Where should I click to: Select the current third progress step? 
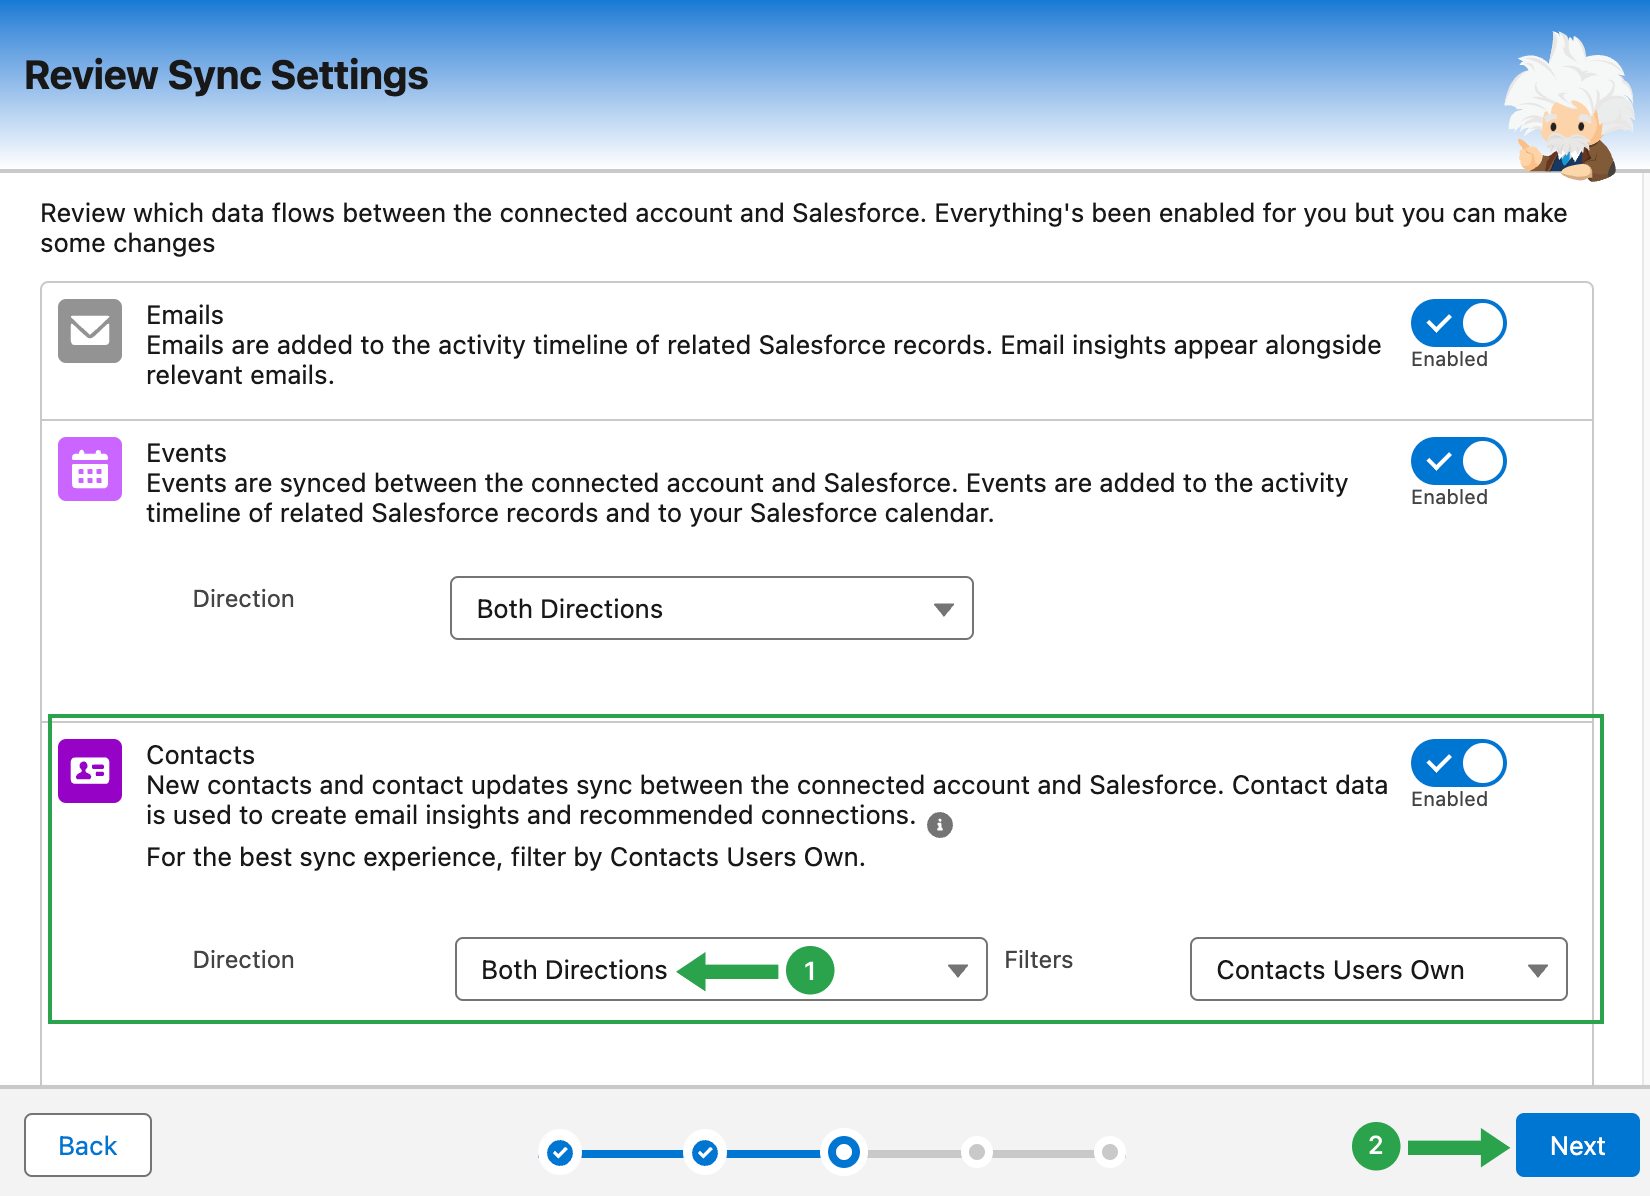844,1153
